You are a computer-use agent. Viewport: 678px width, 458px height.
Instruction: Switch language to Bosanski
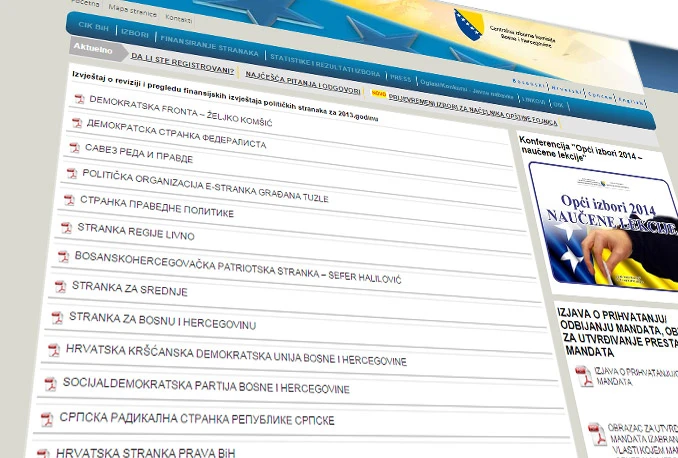529,83
